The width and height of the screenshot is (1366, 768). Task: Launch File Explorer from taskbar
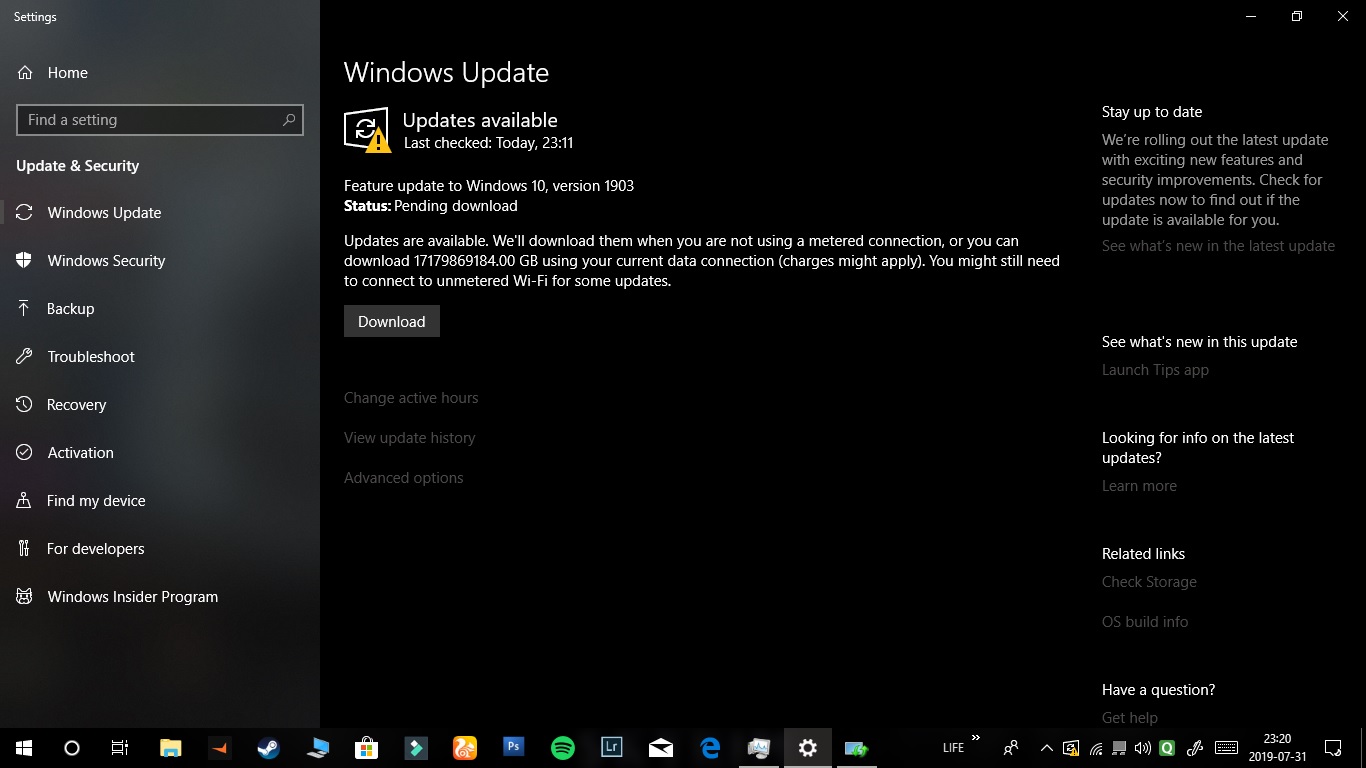[171, 748]
